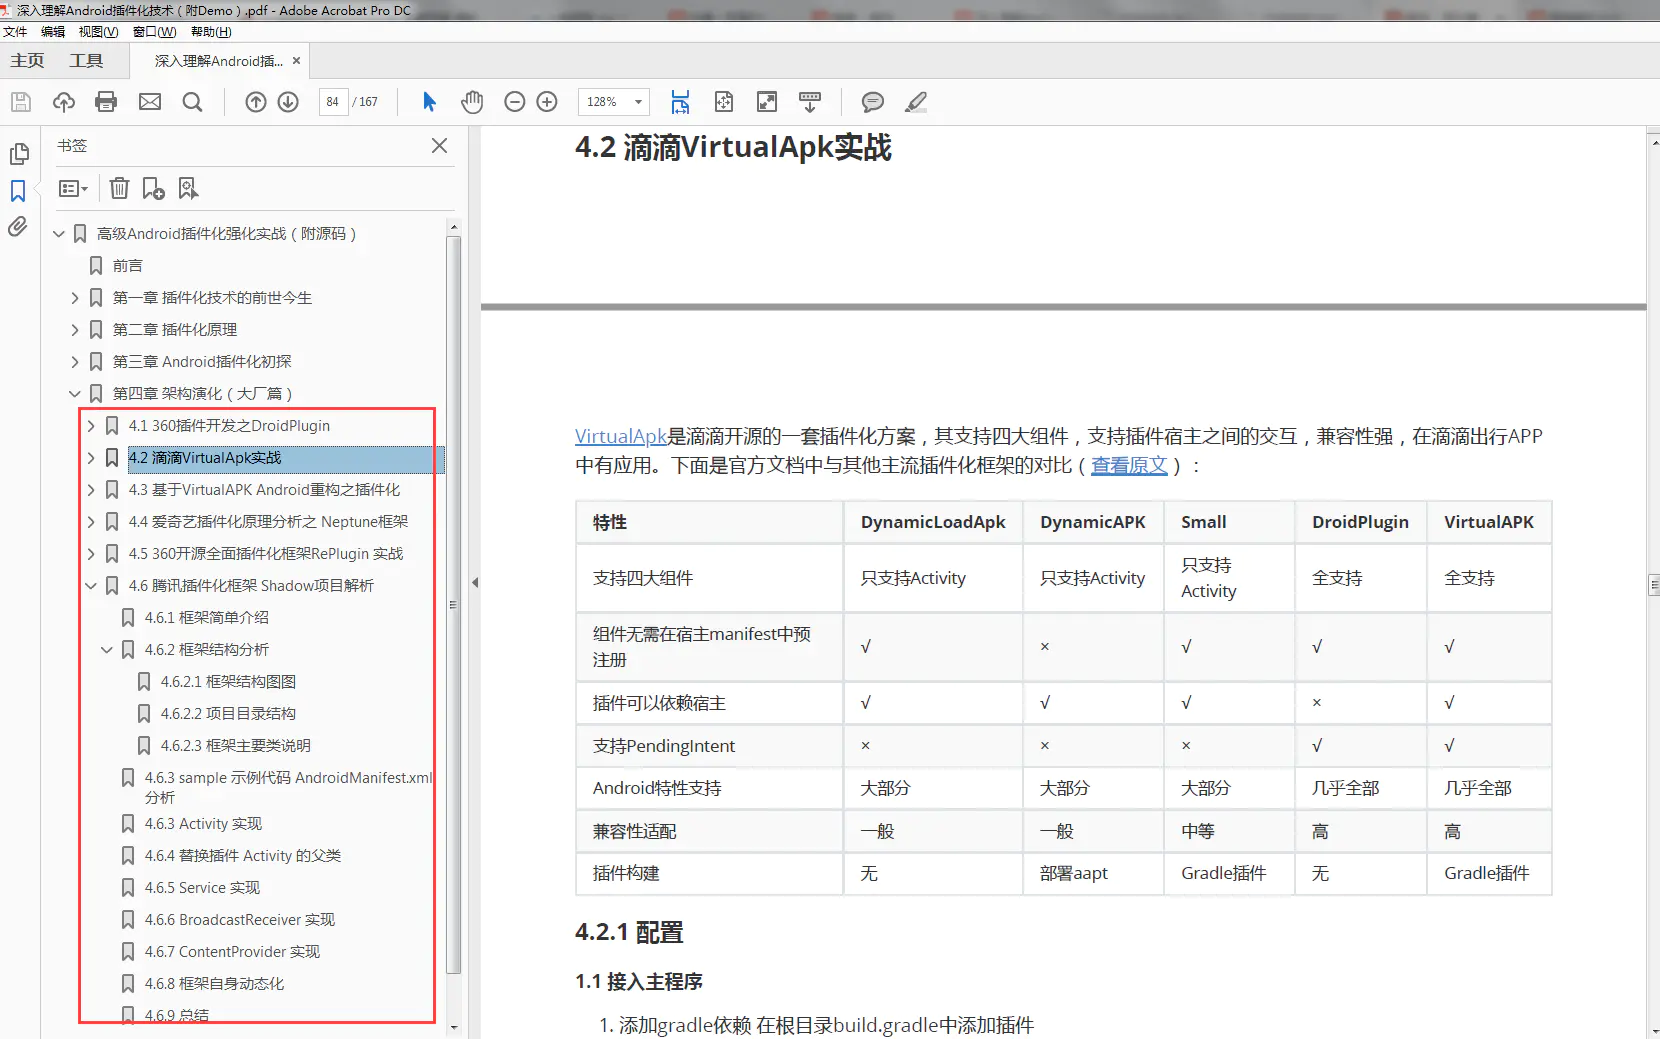
Task: Collapse 第四章 架构演化 bookmark
Action: (75, 394)
